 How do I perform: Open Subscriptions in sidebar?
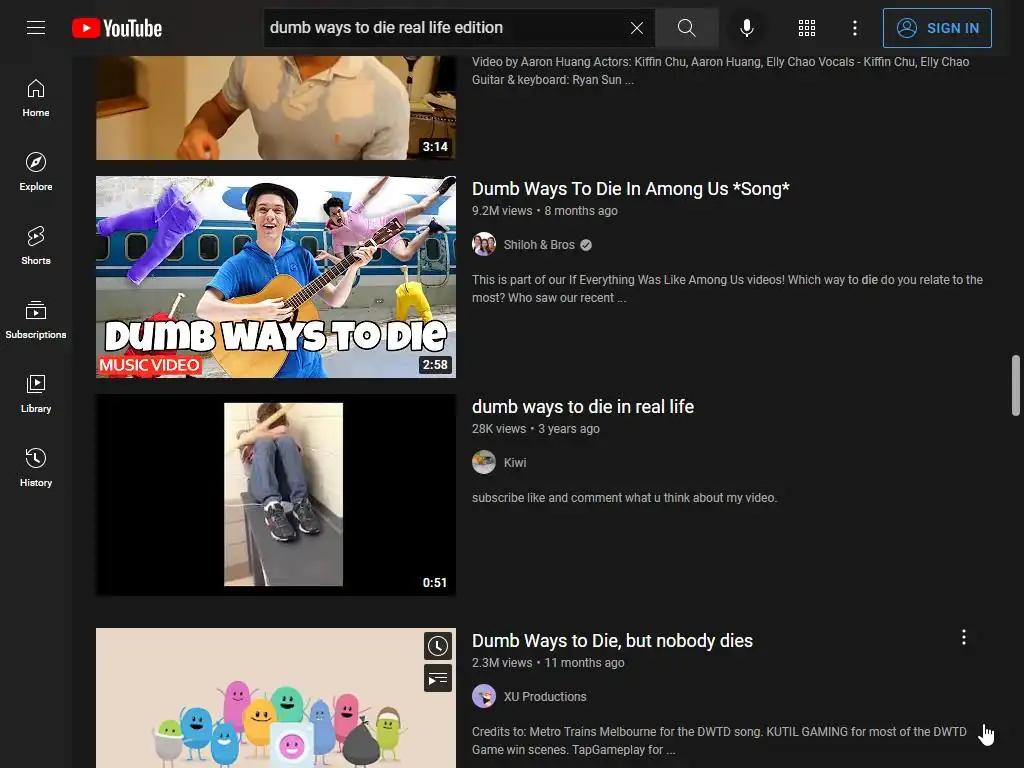point(36,319)
